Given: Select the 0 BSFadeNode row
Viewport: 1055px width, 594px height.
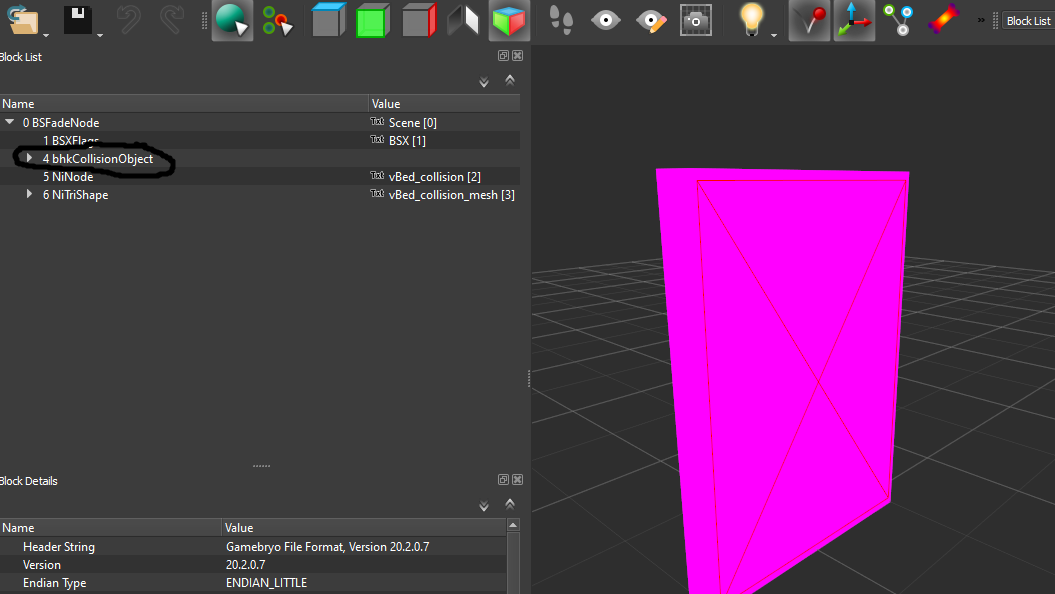Looking at the screenshot, I should (x=260, y=122).
